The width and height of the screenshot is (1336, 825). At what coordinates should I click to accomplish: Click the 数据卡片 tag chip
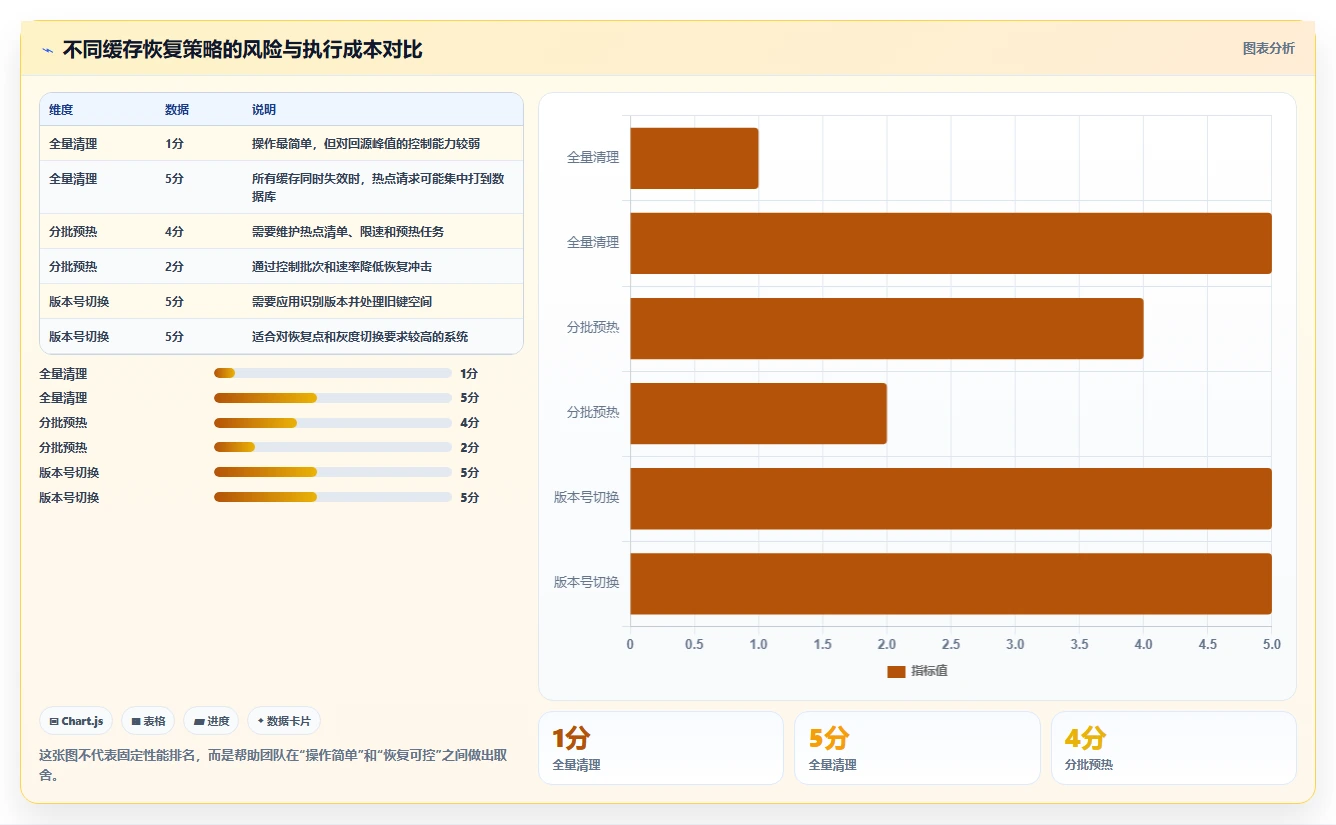point(284,721)
